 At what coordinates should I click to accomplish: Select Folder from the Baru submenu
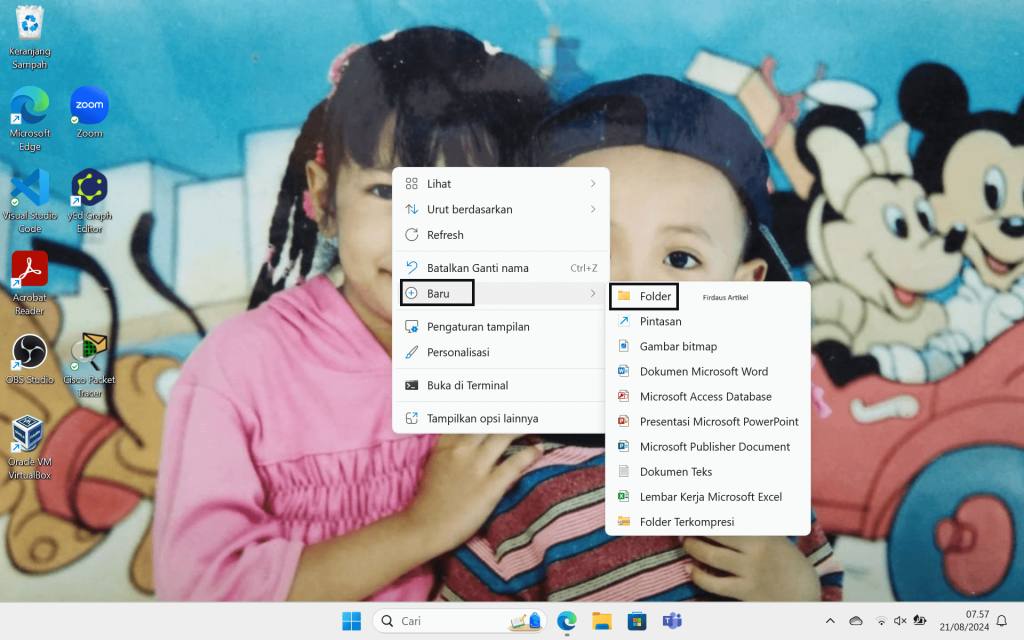pos(655,296)
